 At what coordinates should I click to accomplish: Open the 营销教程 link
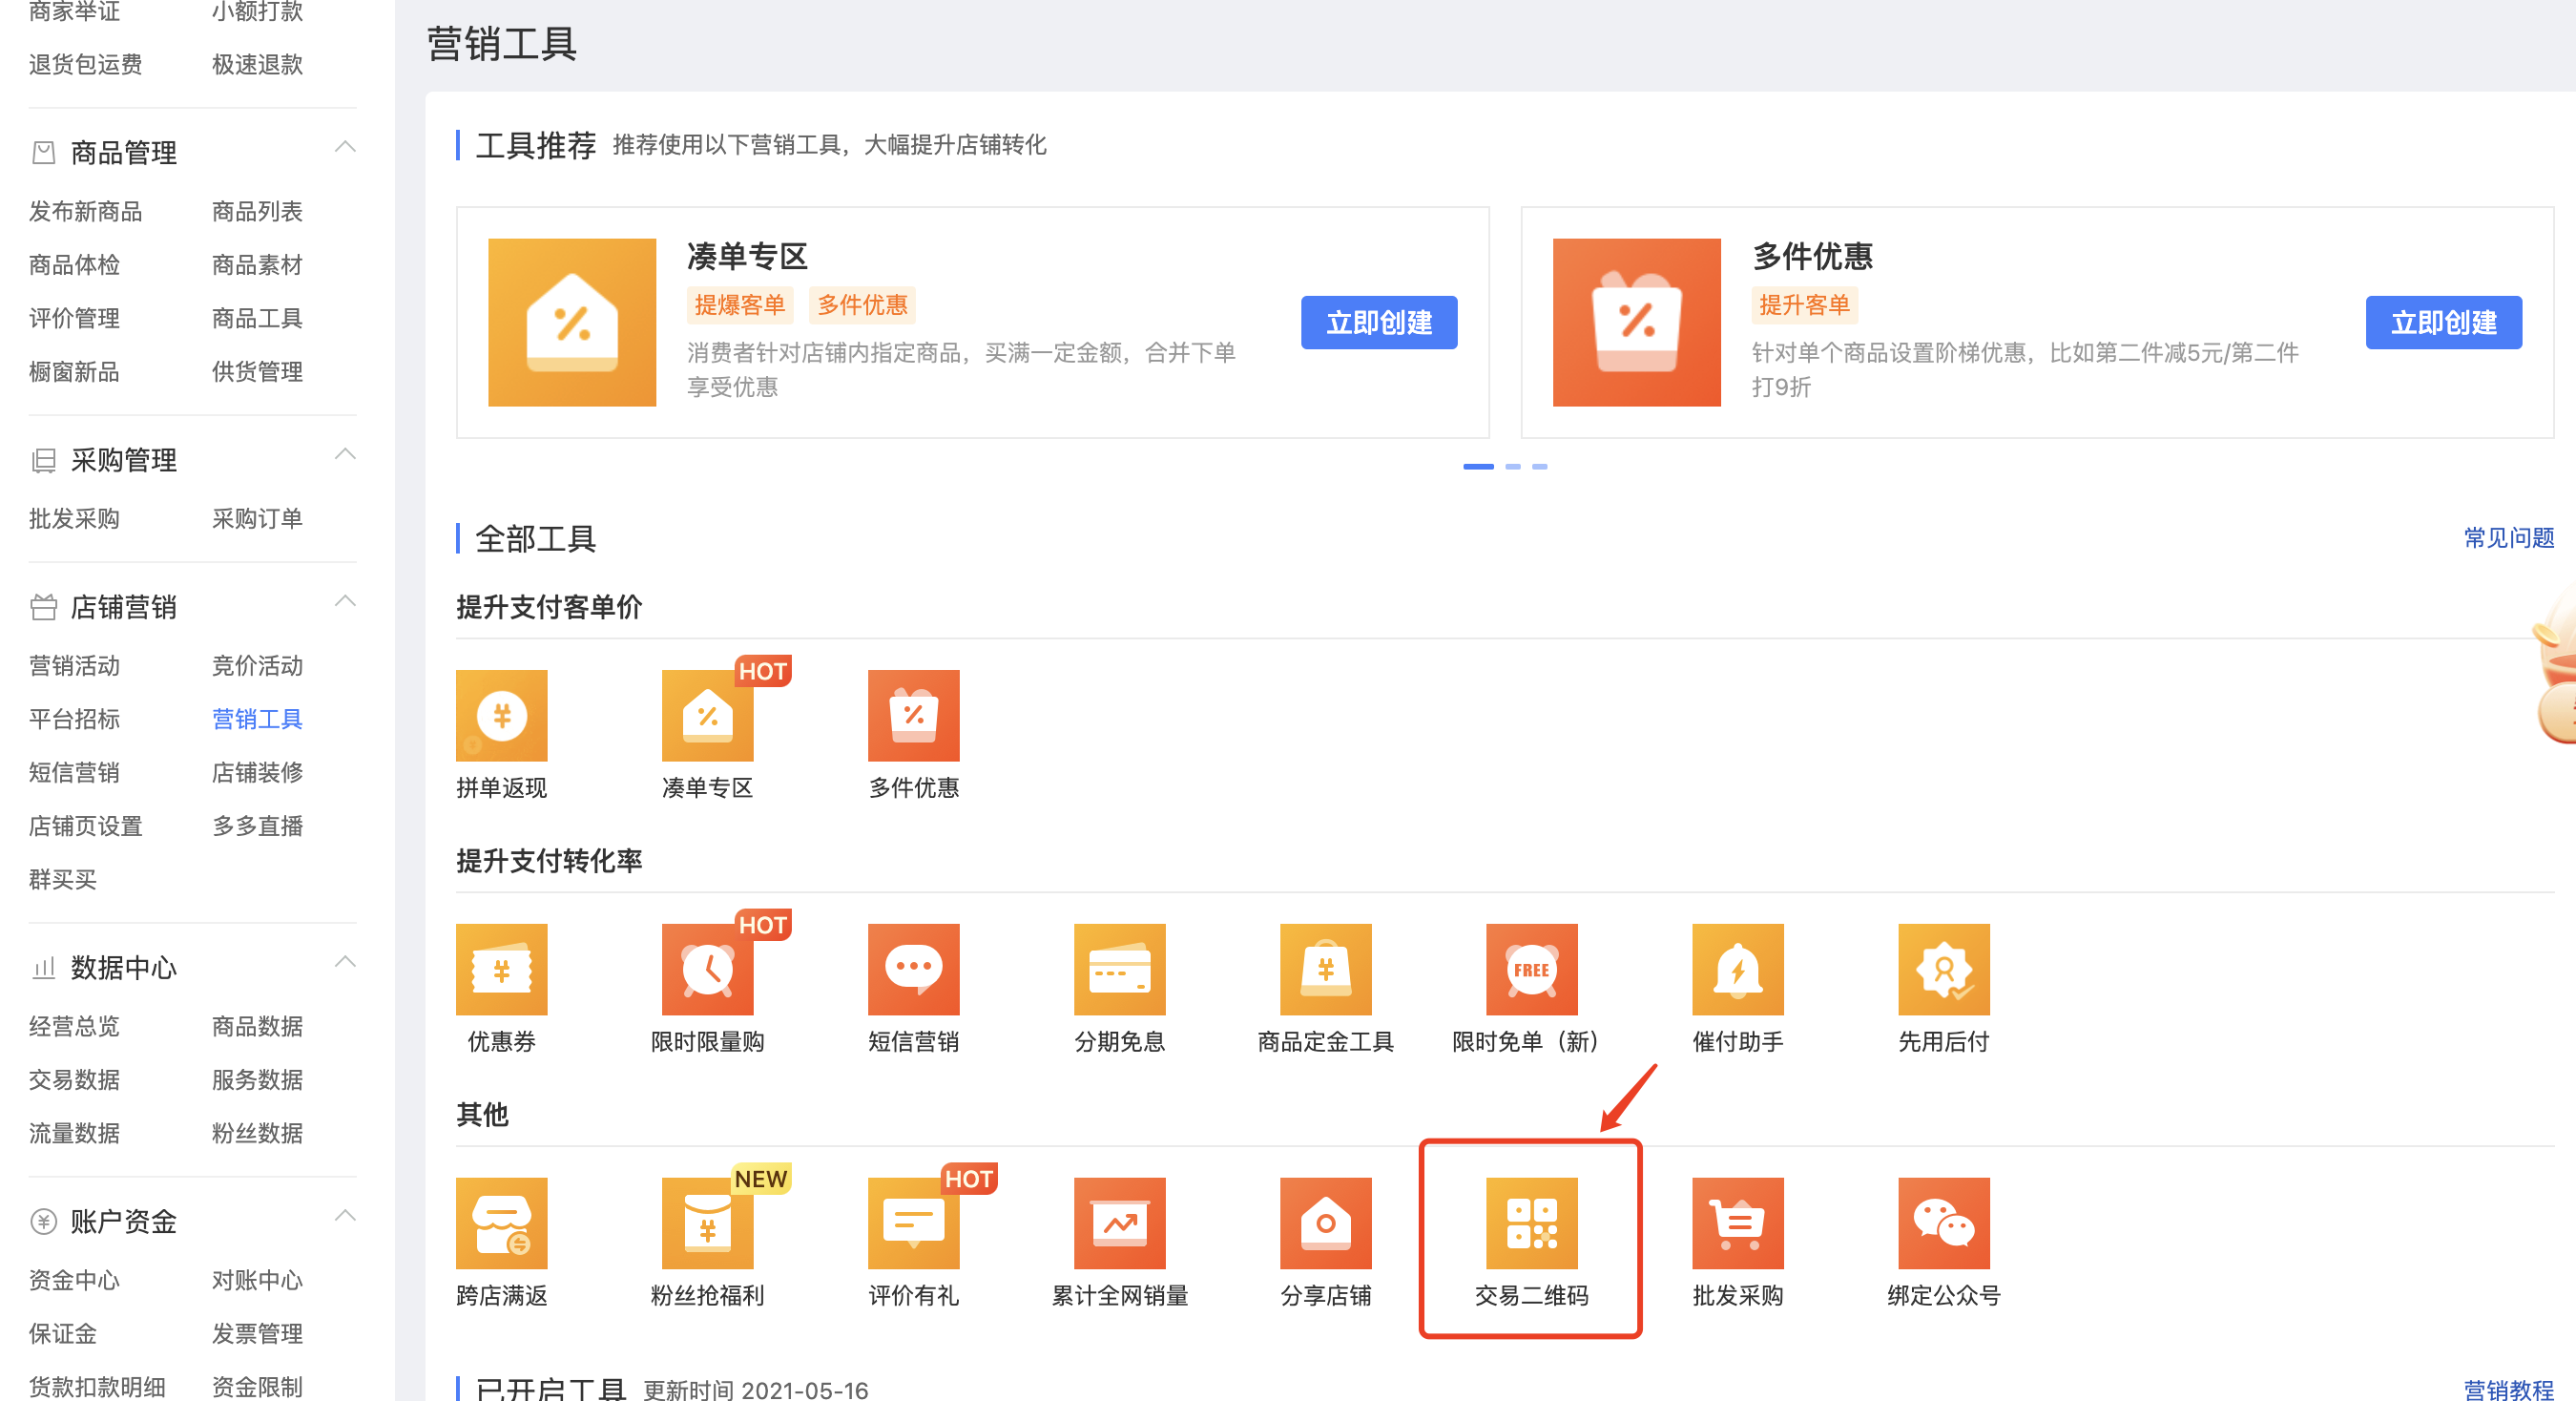[x=2507, y=1388]
